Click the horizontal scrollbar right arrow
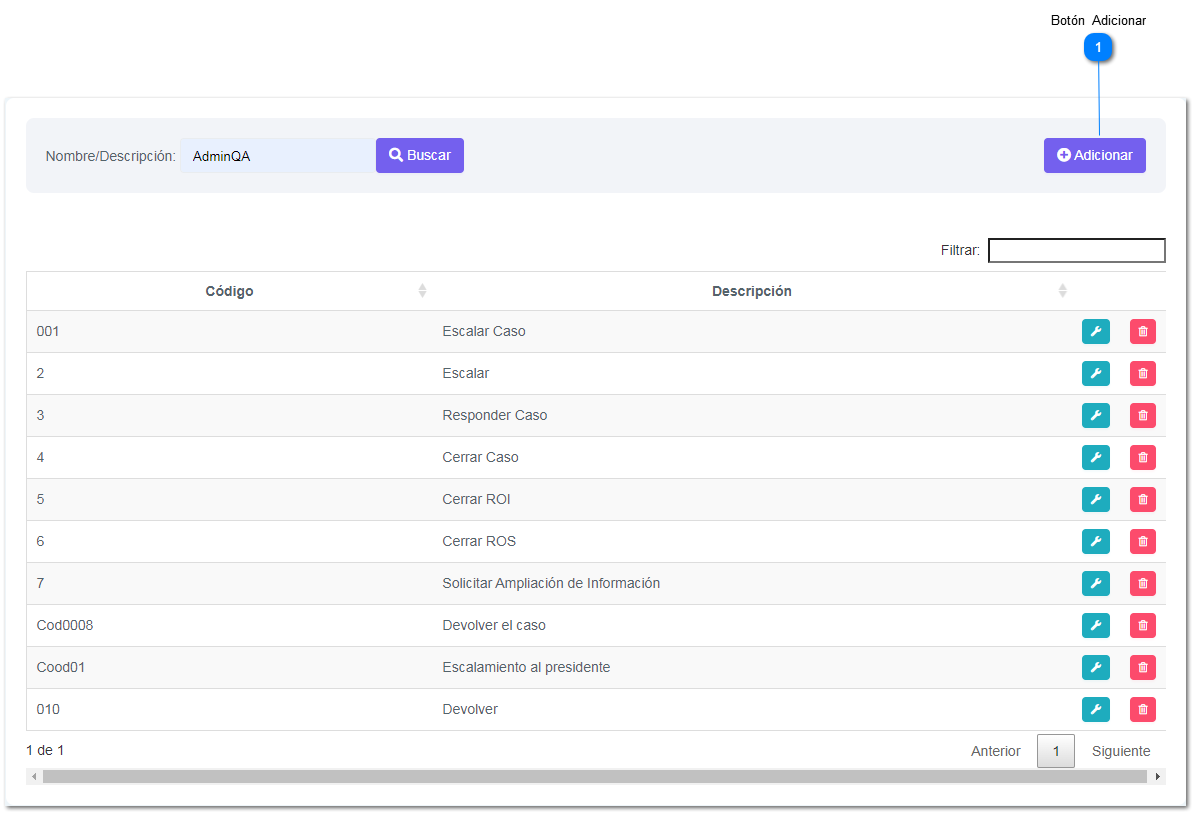The image size is (1195, 815). click(x=1158, y=777)
